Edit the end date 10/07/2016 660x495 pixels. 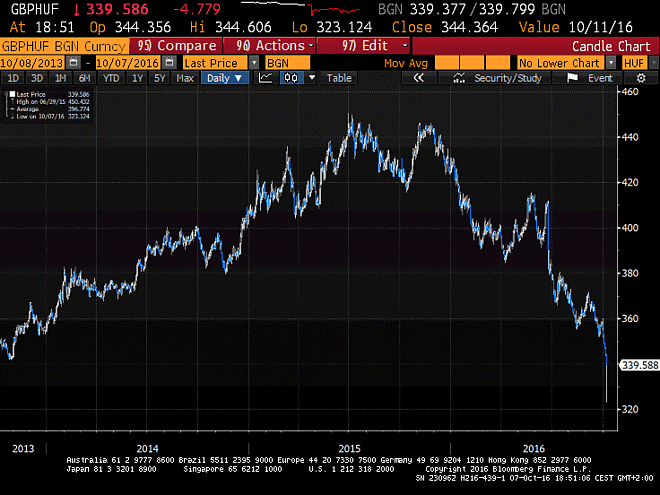tap(128, 63)
